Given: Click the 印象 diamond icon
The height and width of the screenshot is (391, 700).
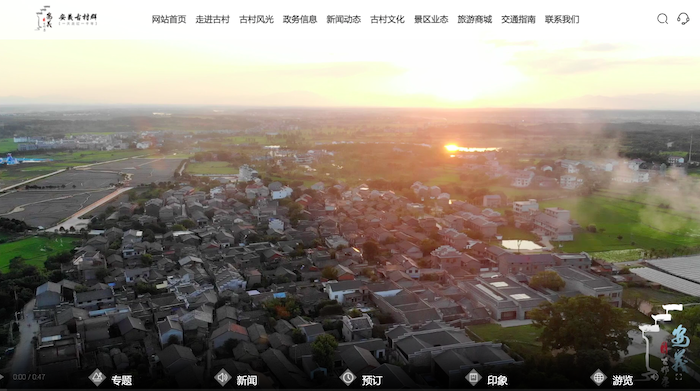Looking at the screenshot, I should click(473, 378).
